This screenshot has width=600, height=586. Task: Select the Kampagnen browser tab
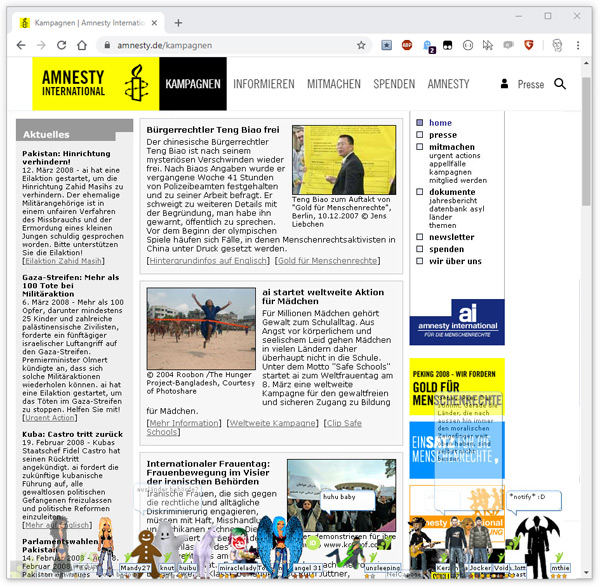[89, 23]
